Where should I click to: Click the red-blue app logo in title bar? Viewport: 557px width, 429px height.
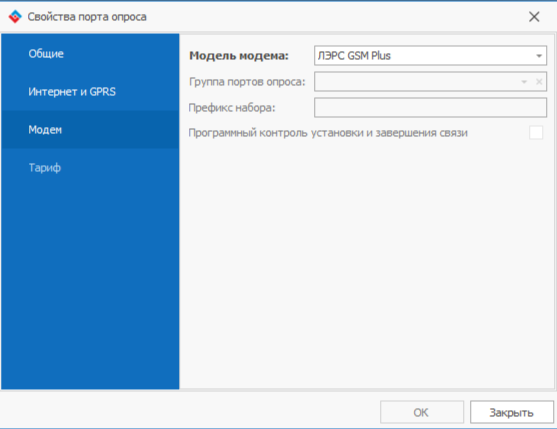(15, 17)
